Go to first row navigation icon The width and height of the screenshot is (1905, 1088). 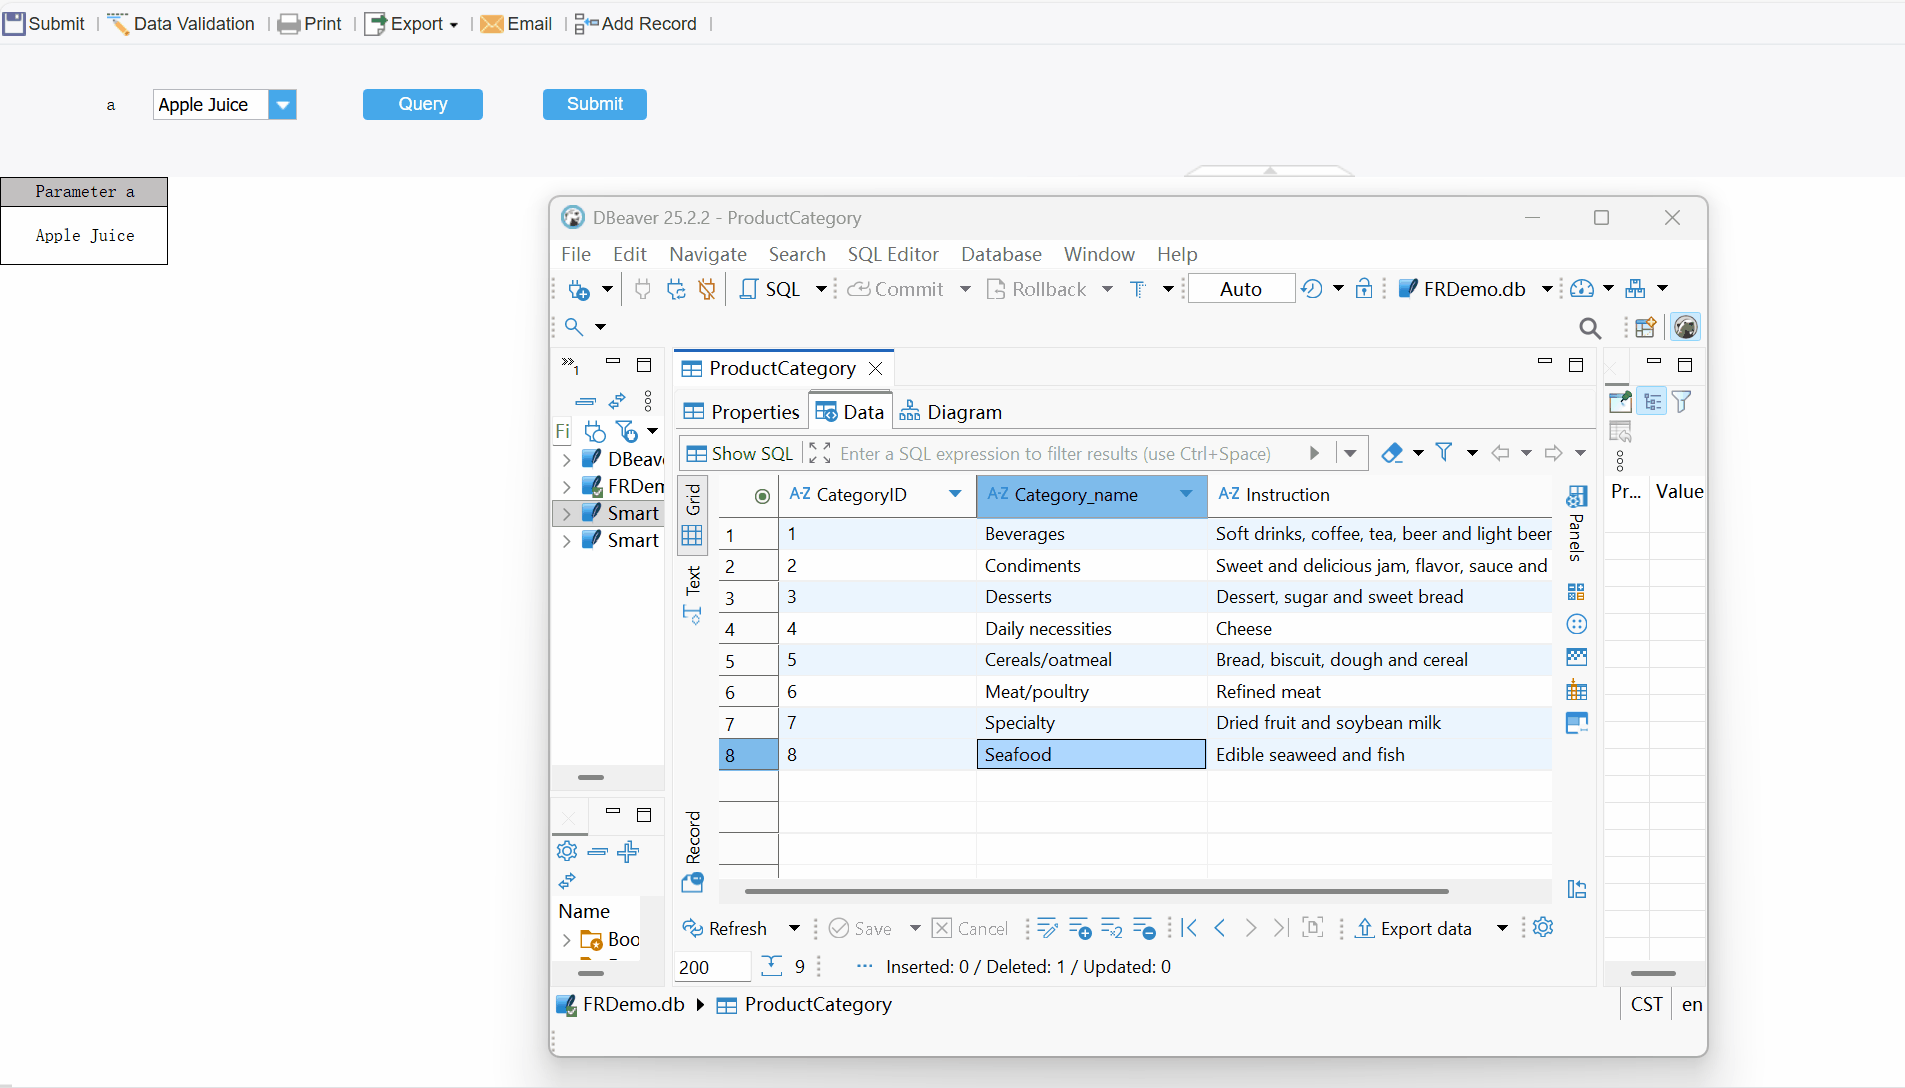pos(1189,928)
